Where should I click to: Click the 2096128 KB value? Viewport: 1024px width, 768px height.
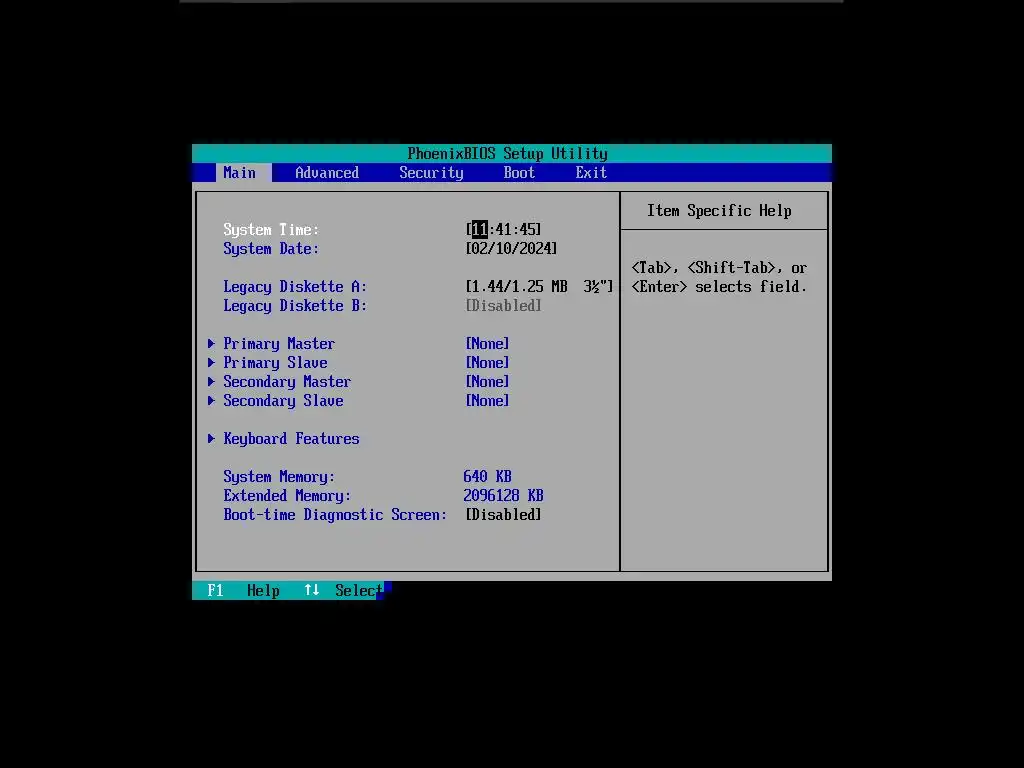(x=504, y=496)
